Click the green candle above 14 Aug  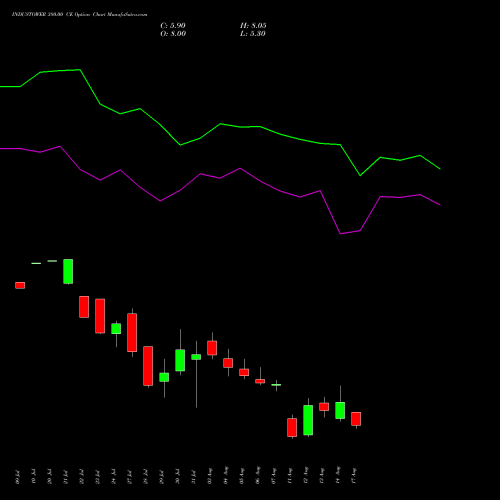340,410
